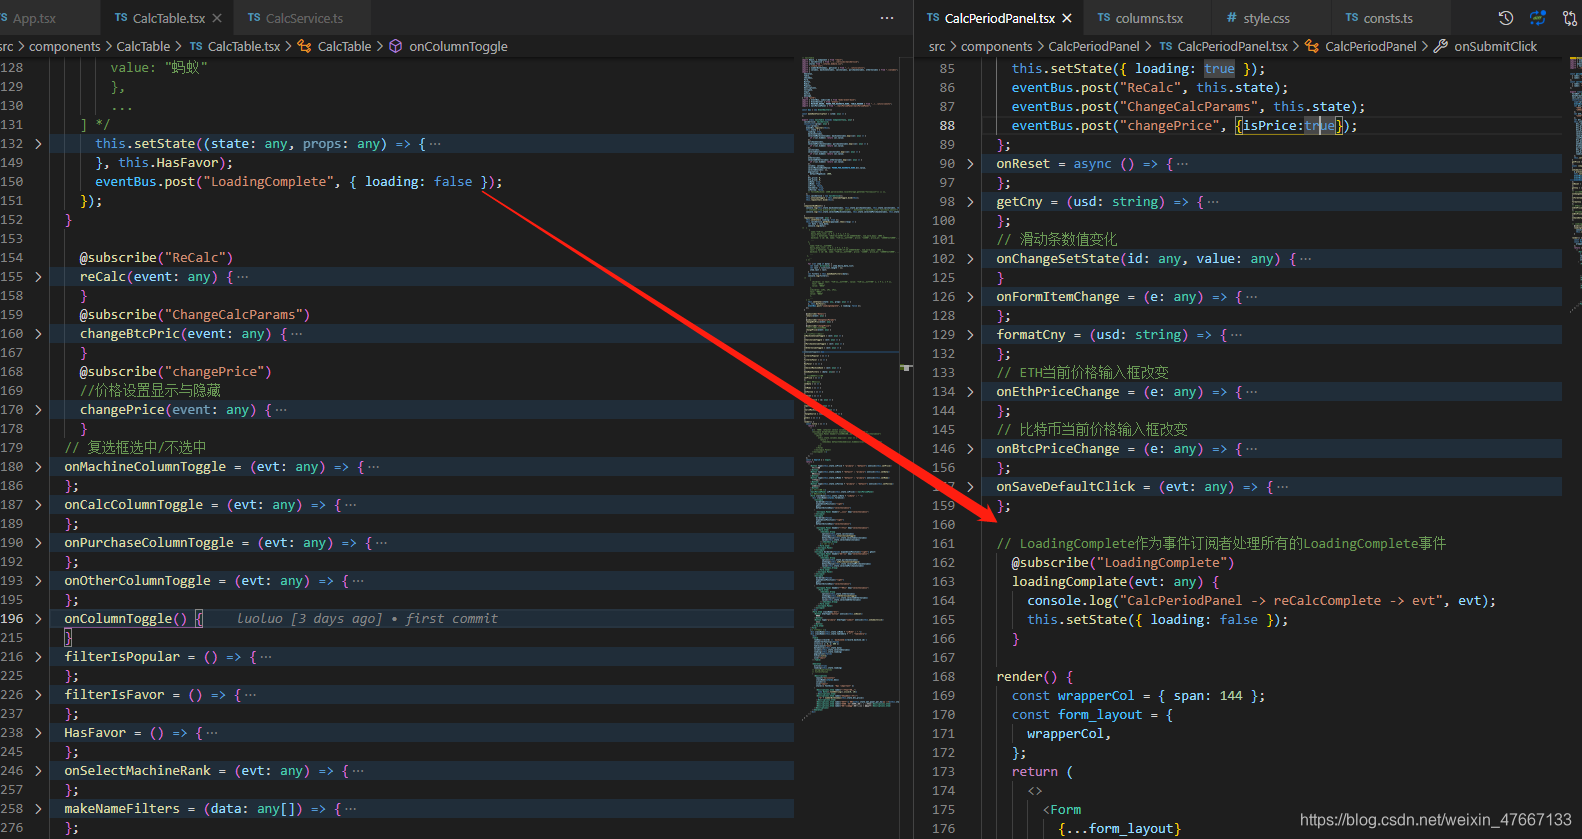Expand folded HasFavor function

38,733
